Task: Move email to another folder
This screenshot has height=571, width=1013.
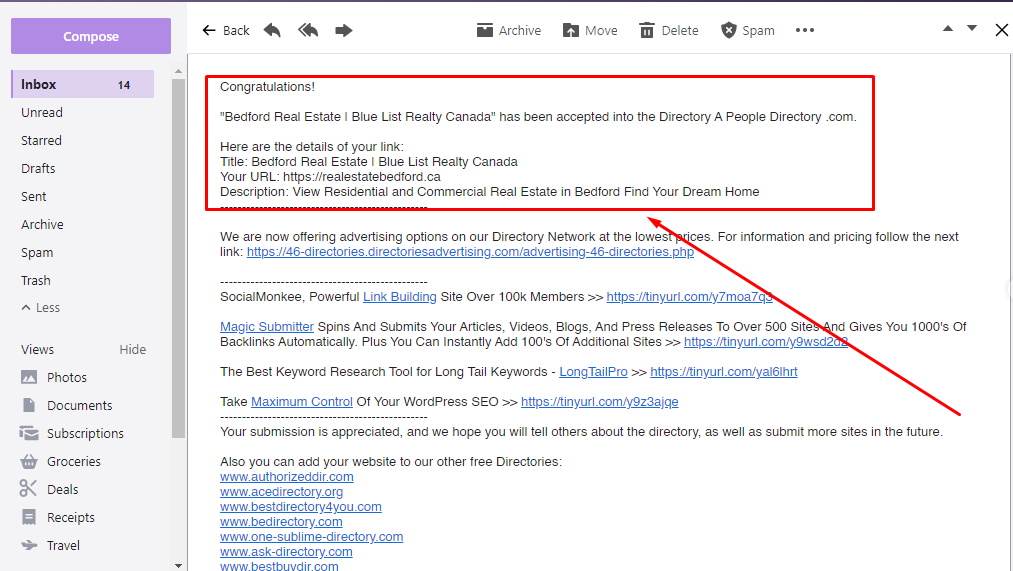Action: click(590, 30)
